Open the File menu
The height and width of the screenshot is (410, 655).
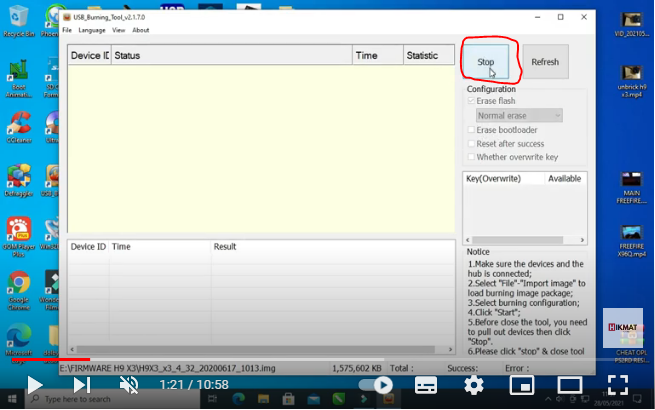tap(67, 30)
